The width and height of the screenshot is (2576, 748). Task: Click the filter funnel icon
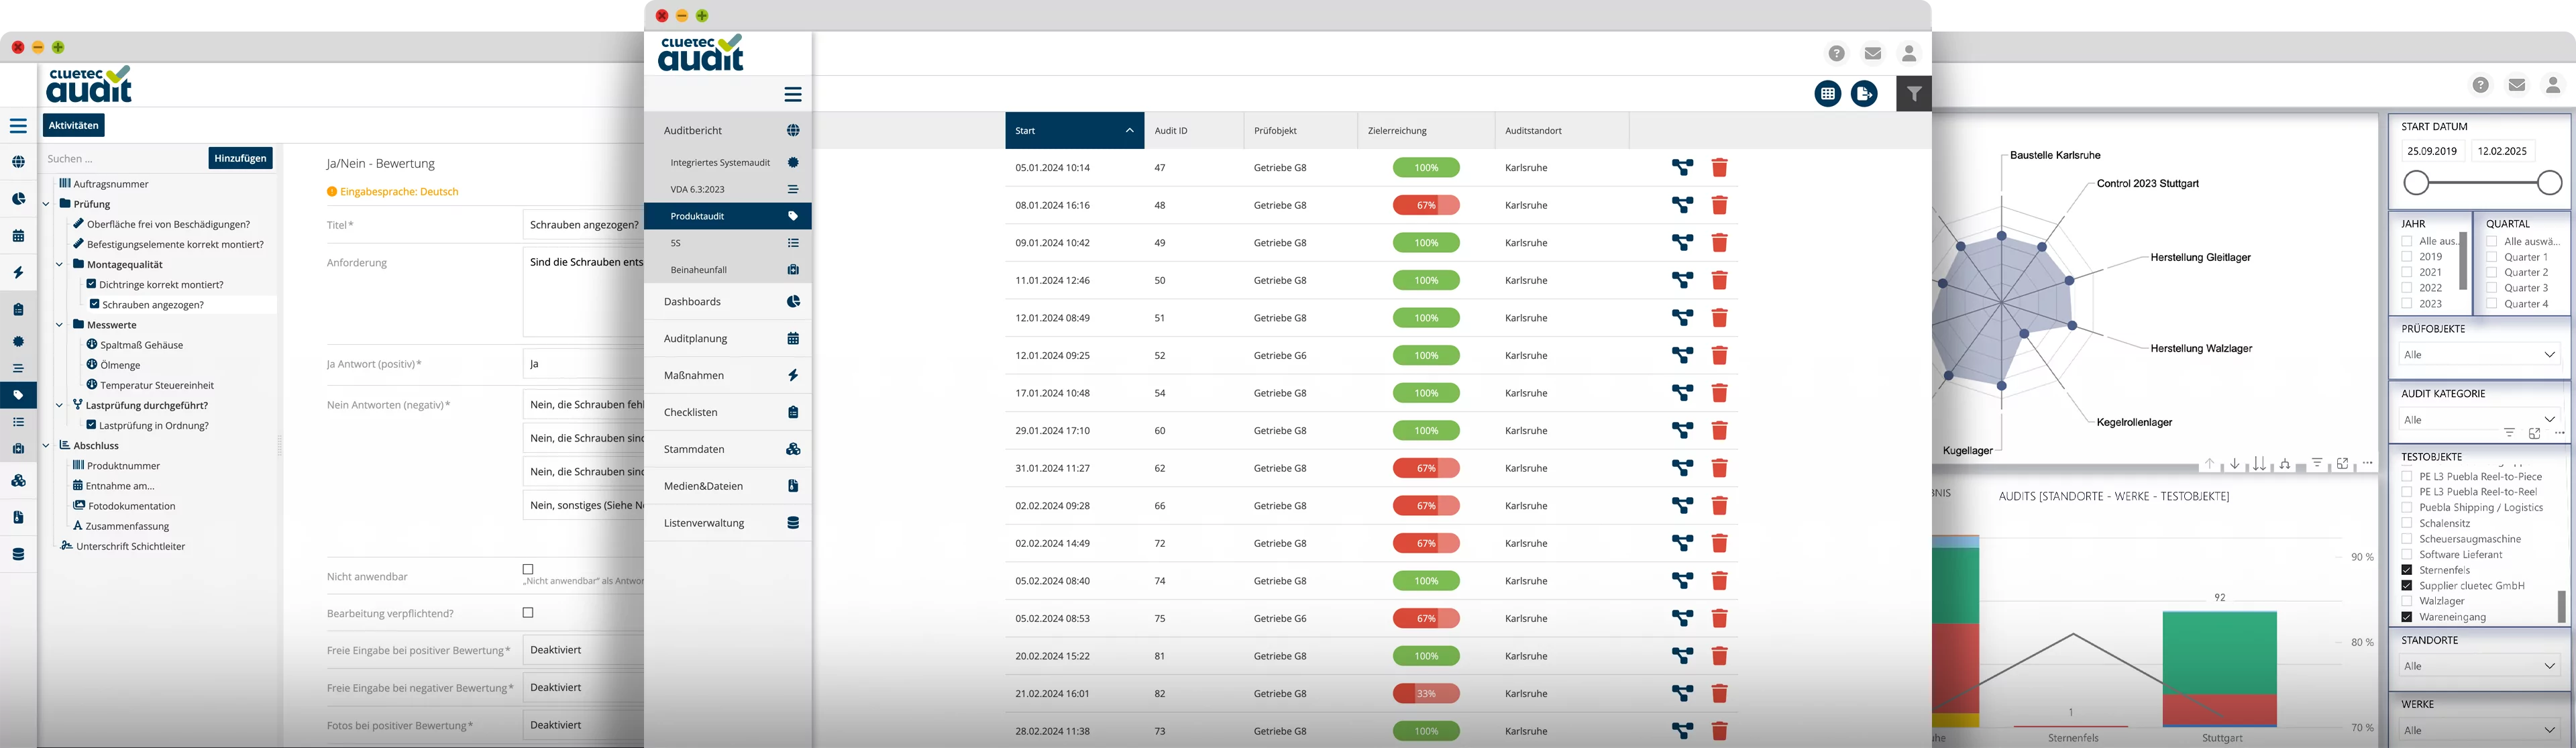[x=1913, y=94]
